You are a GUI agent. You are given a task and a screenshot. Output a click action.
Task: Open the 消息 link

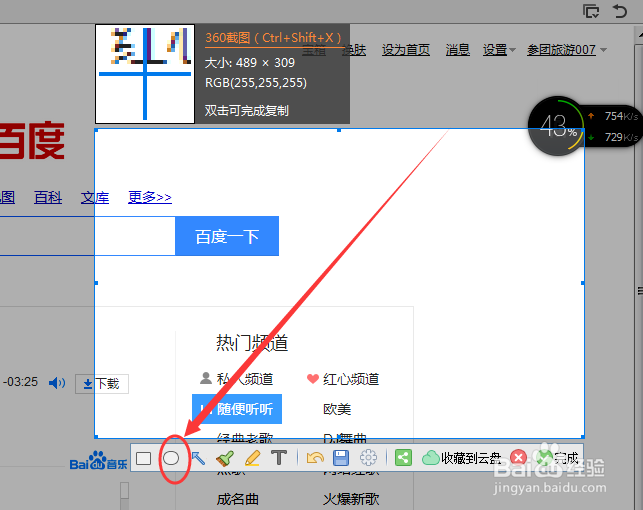[x=458, y=50]
